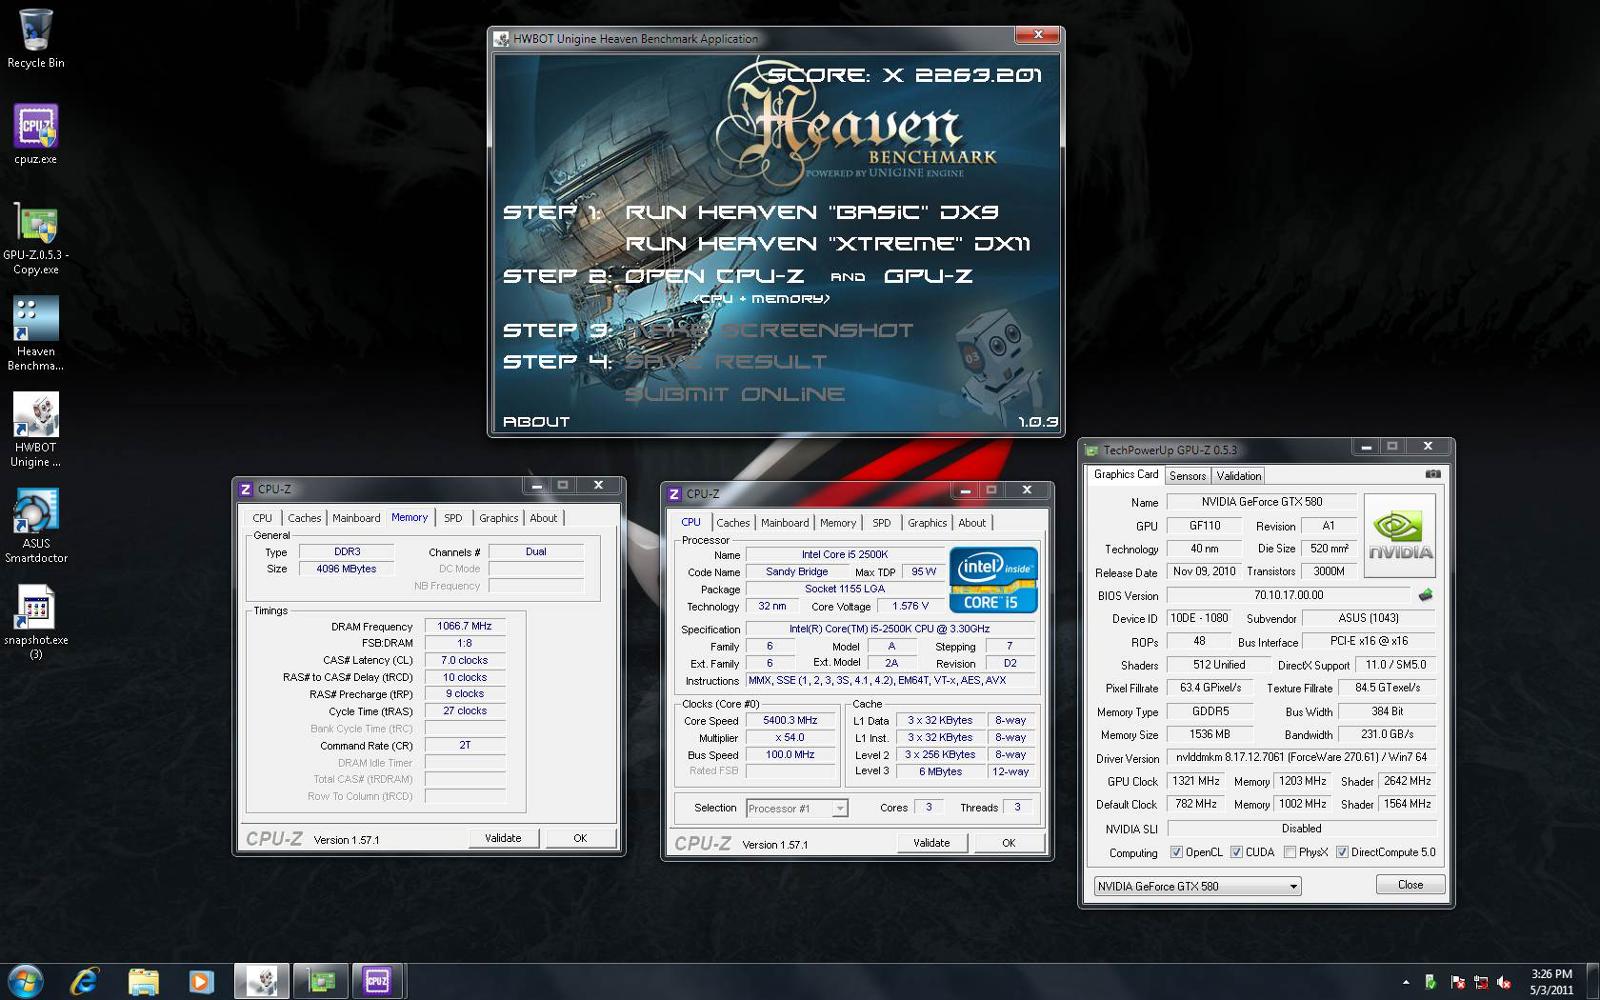Image resolution: width=1600 pixels, height=1000 pixels.
Task: Click the muted volume tray icon
Action: pyautogui.click(x=1503, y=983)
